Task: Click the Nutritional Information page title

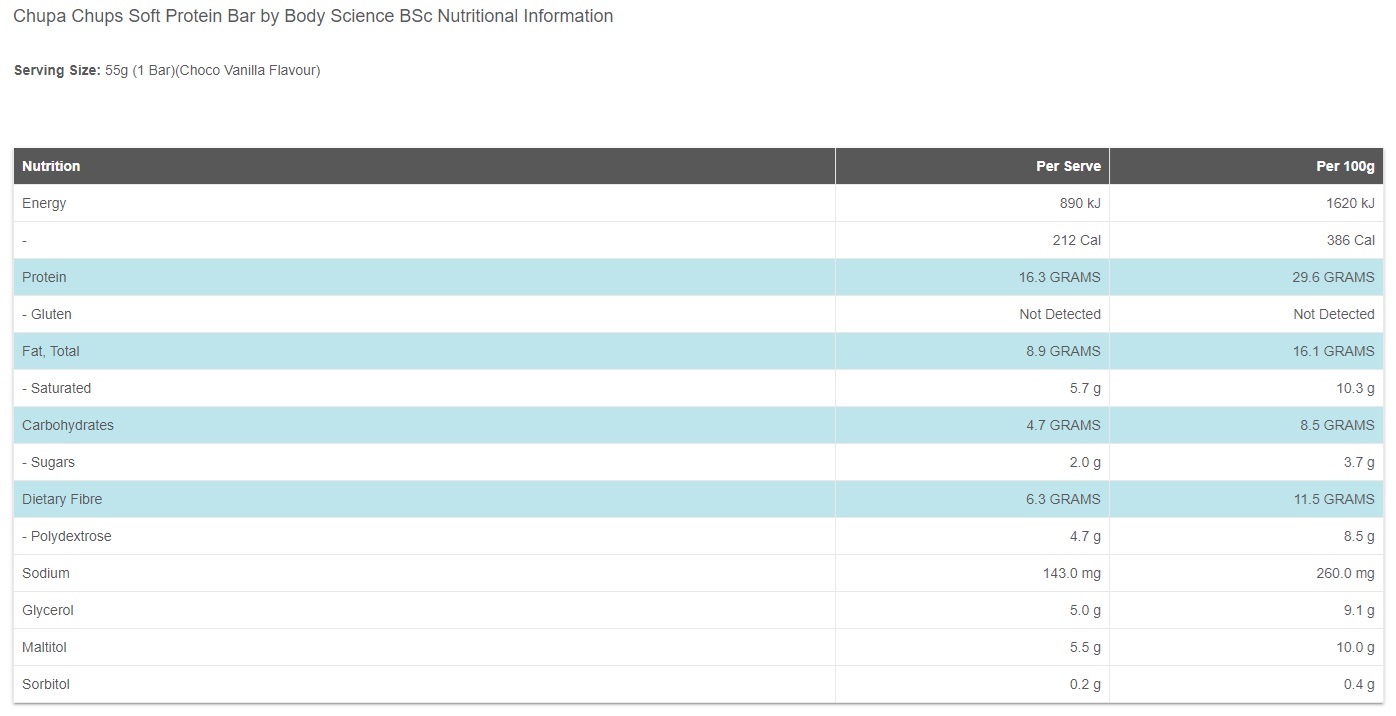Action: (x=313, y=16)
